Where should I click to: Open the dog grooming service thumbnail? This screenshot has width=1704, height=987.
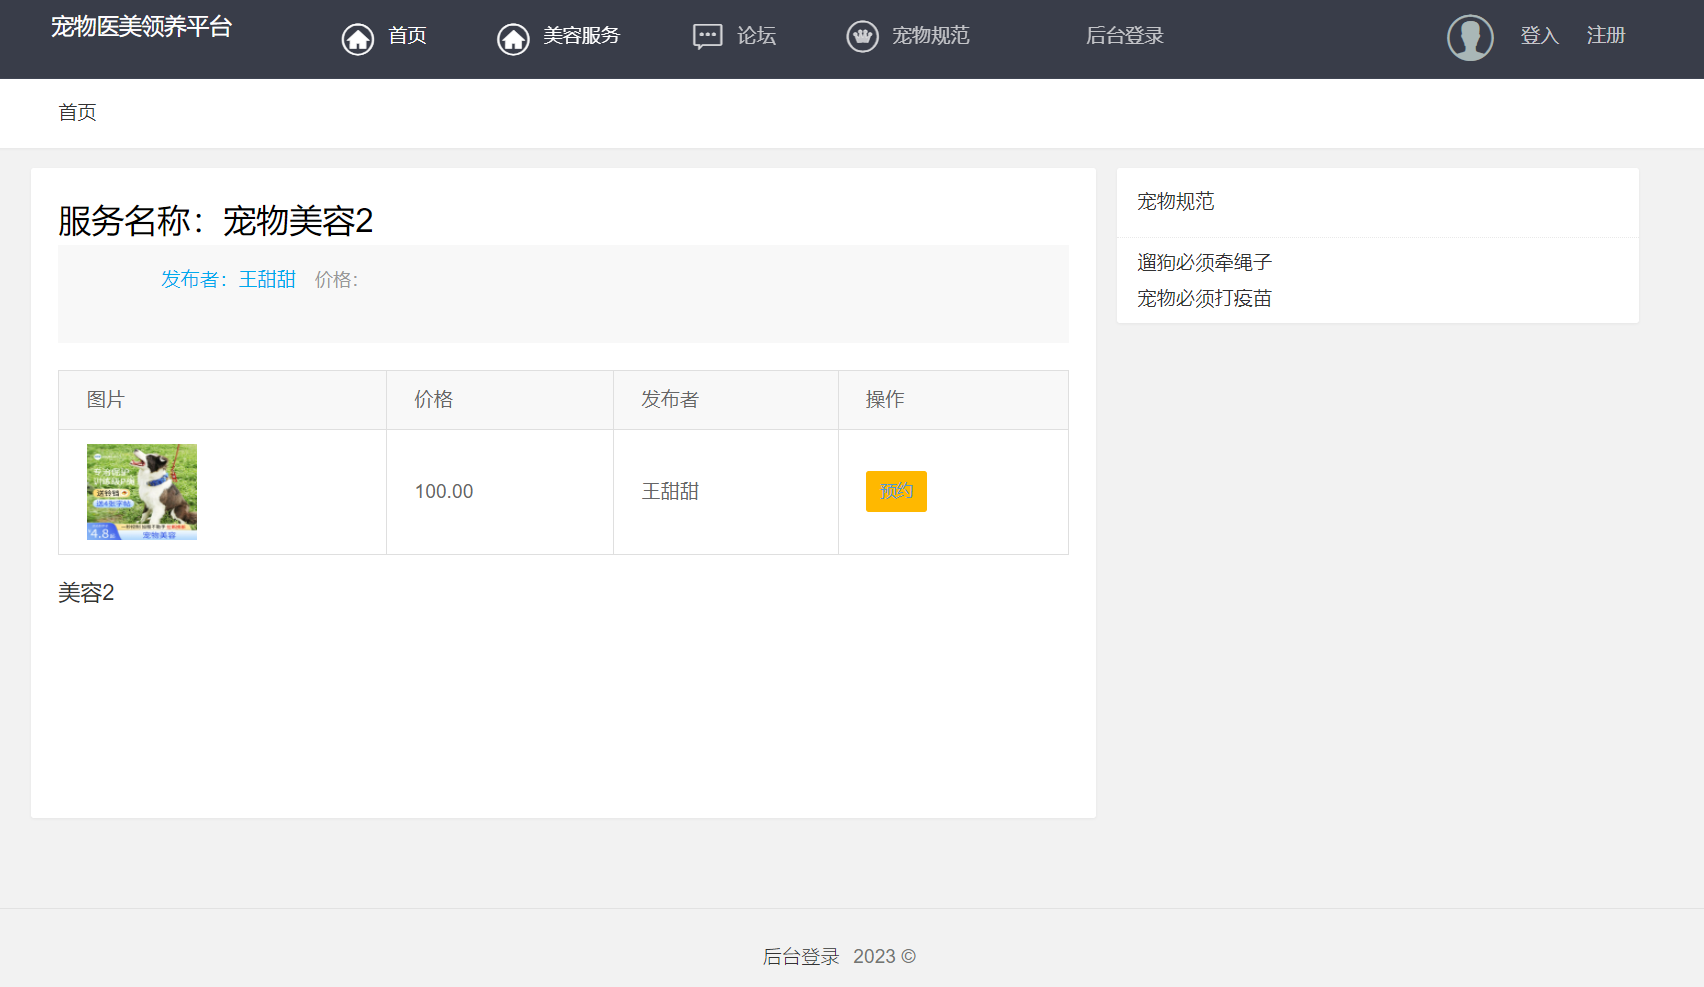(142, 492)
